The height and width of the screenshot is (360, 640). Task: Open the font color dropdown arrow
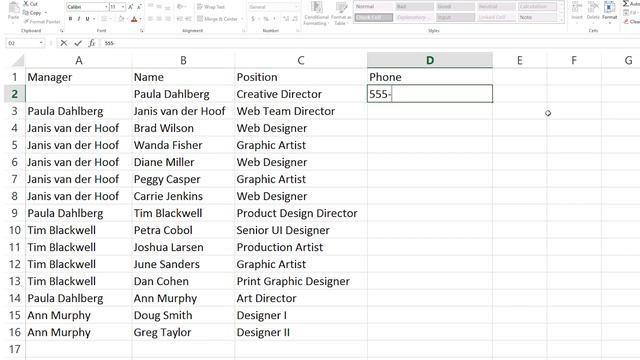[140, 19]
